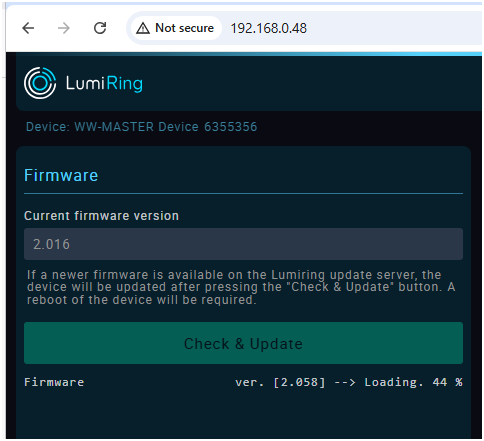Image resolution: width=484 pixels, height=441 pixels.
Task: Reload the page with the refresh icon
Action: coord(100,28)
